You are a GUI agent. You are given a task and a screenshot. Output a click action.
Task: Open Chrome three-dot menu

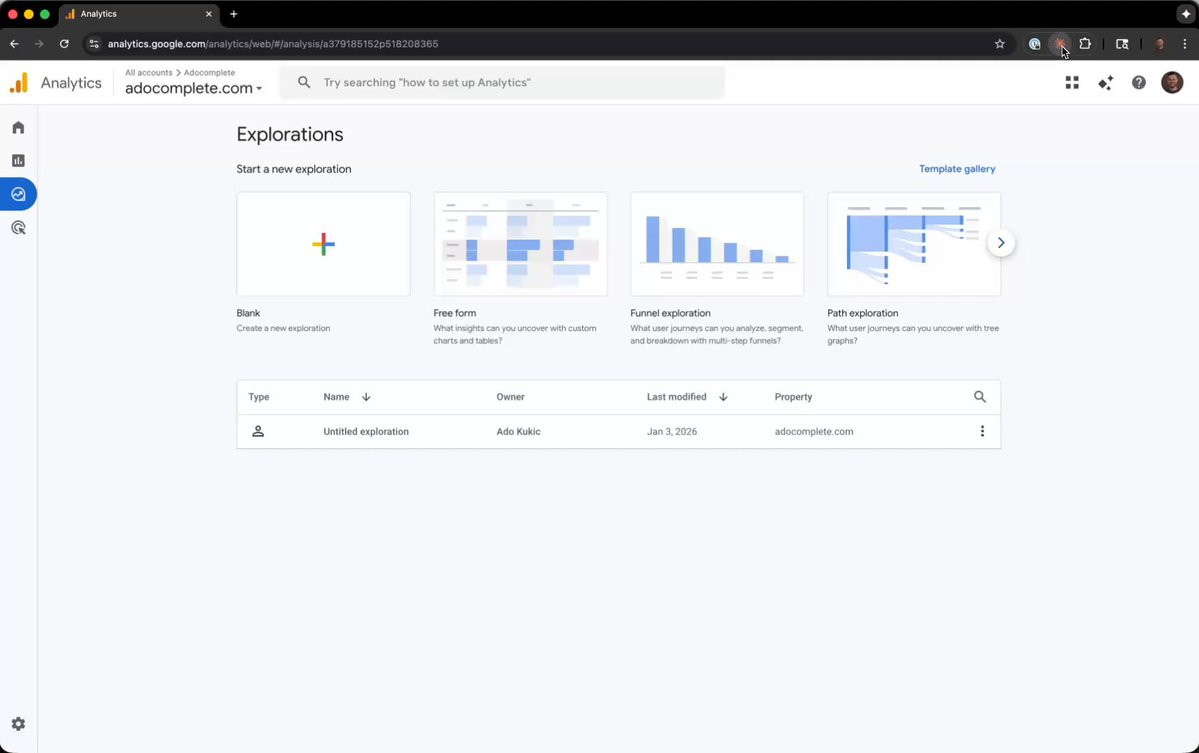[1184, 44]
